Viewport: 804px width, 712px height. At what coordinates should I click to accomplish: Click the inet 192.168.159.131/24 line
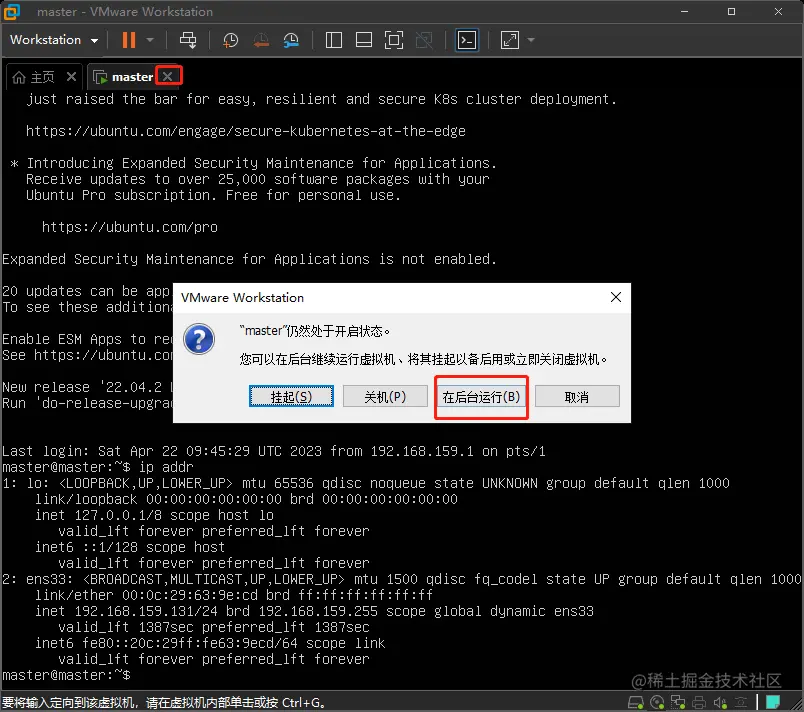[314, 611]
